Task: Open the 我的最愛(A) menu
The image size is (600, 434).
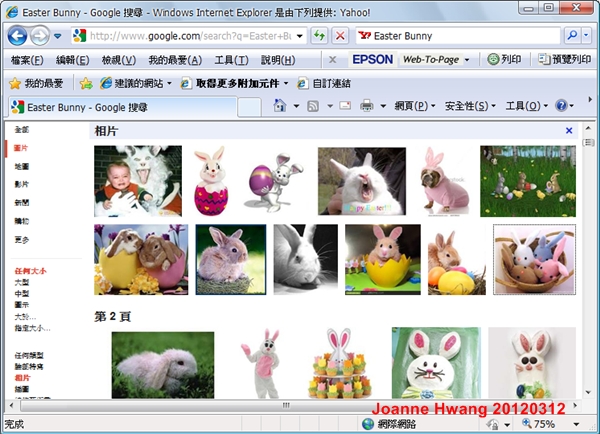Action: pyautogui.click(x=175, y=60)
